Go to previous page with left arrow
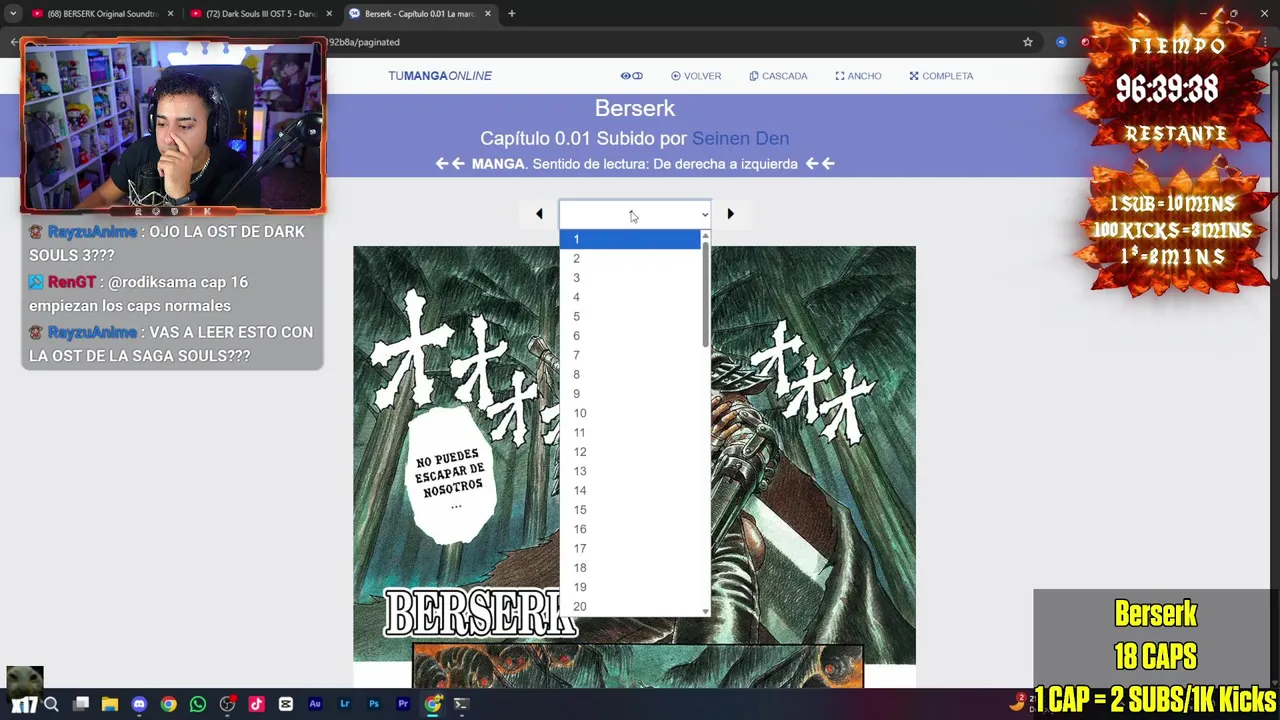The height and width of the screenshot is (720, 1280). click(x=539, y=214)
